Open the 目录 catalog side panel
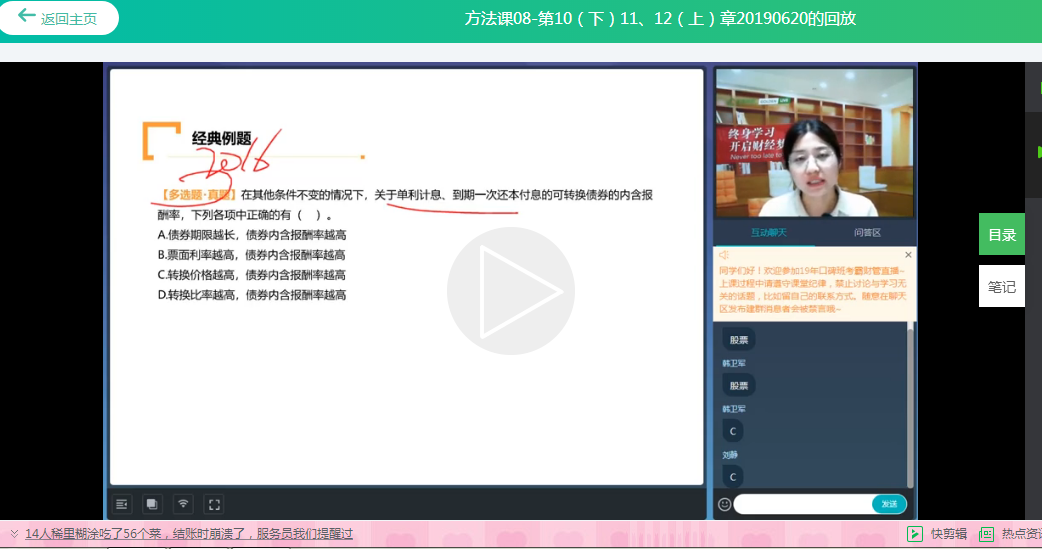This screenshot has width=1042, height=549. click(1001, 235)
